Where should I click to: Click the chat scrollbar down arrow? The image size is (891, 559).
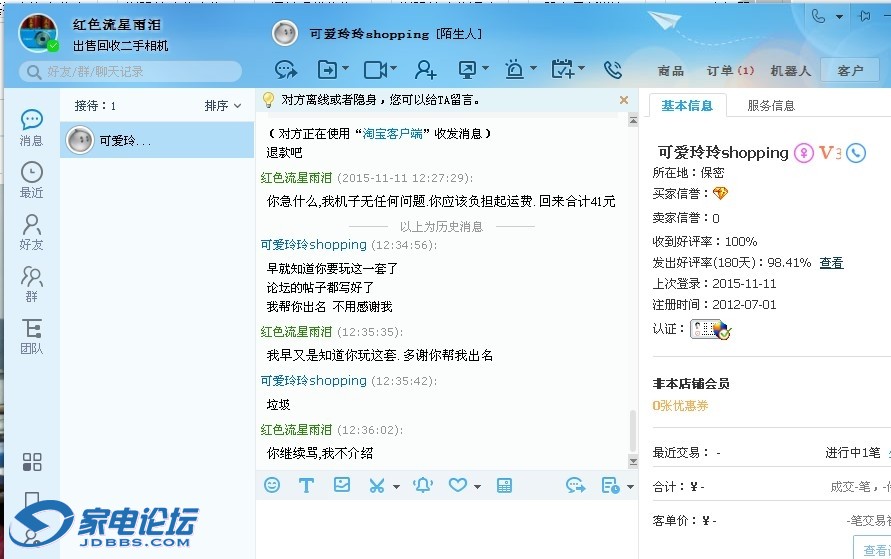click(633, 461)
